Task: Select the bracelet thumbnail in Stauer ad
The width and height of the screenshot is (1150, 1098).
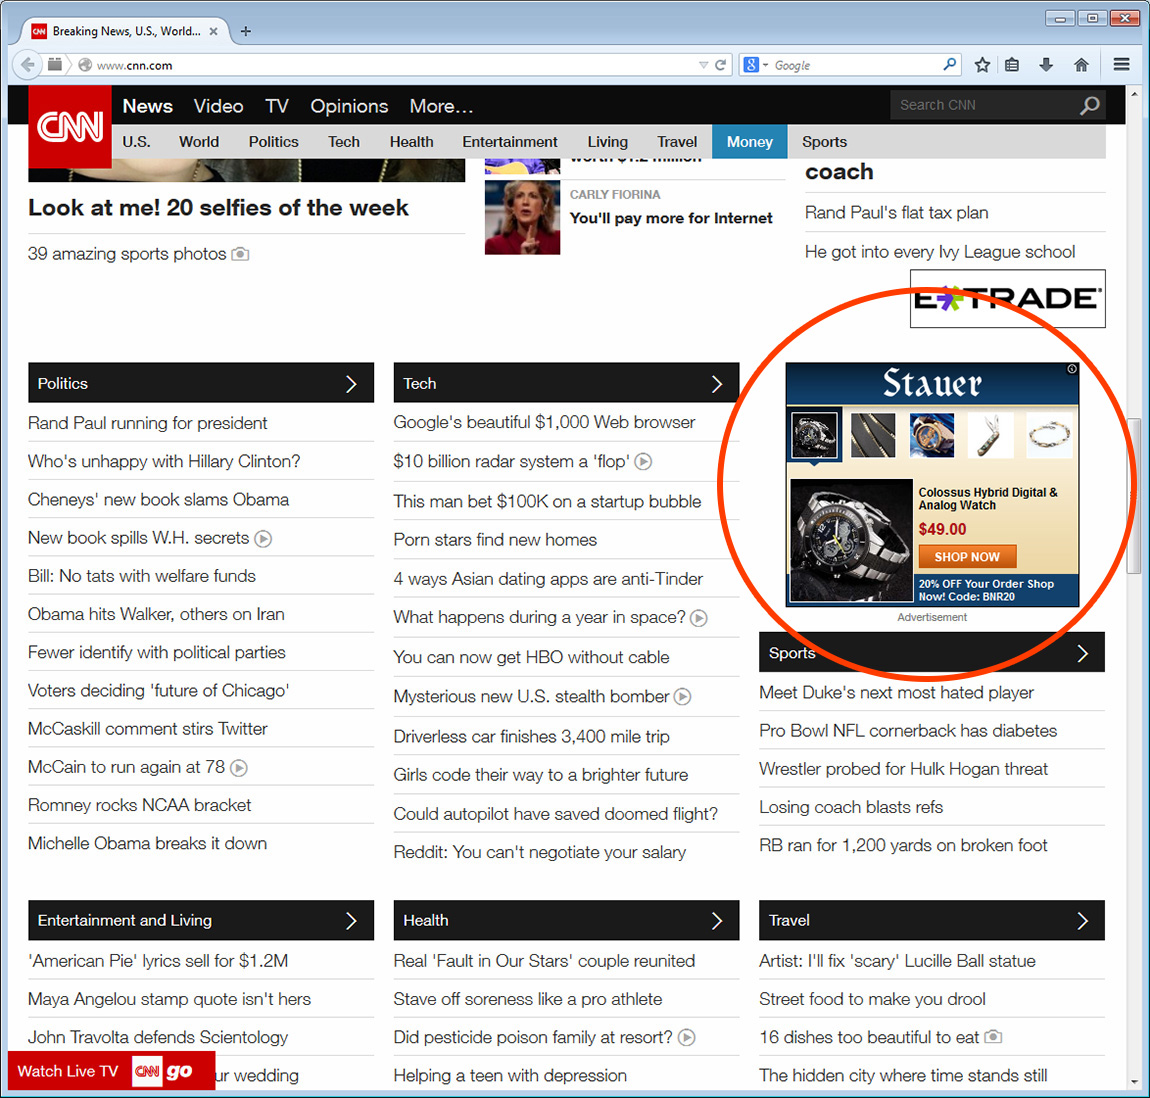Action: click(x=1049, y=435)
